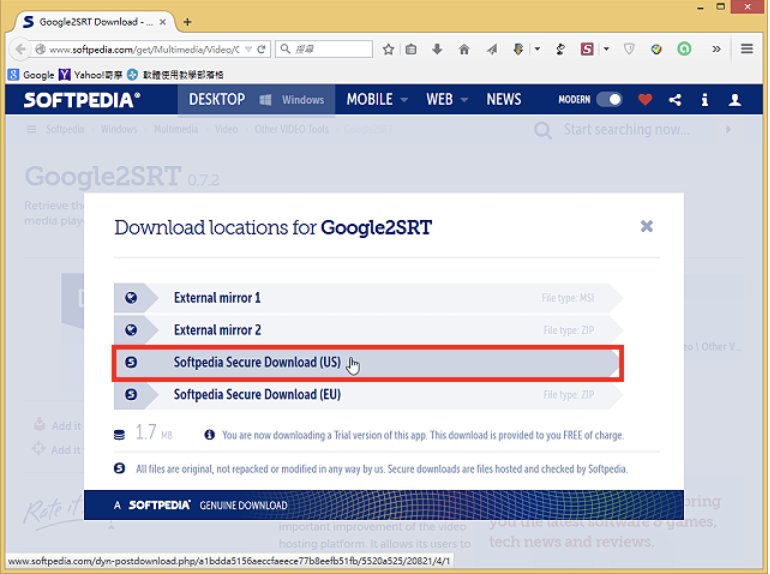Go to the Home page icon
The image size is (770, 574).
(464, 49)
